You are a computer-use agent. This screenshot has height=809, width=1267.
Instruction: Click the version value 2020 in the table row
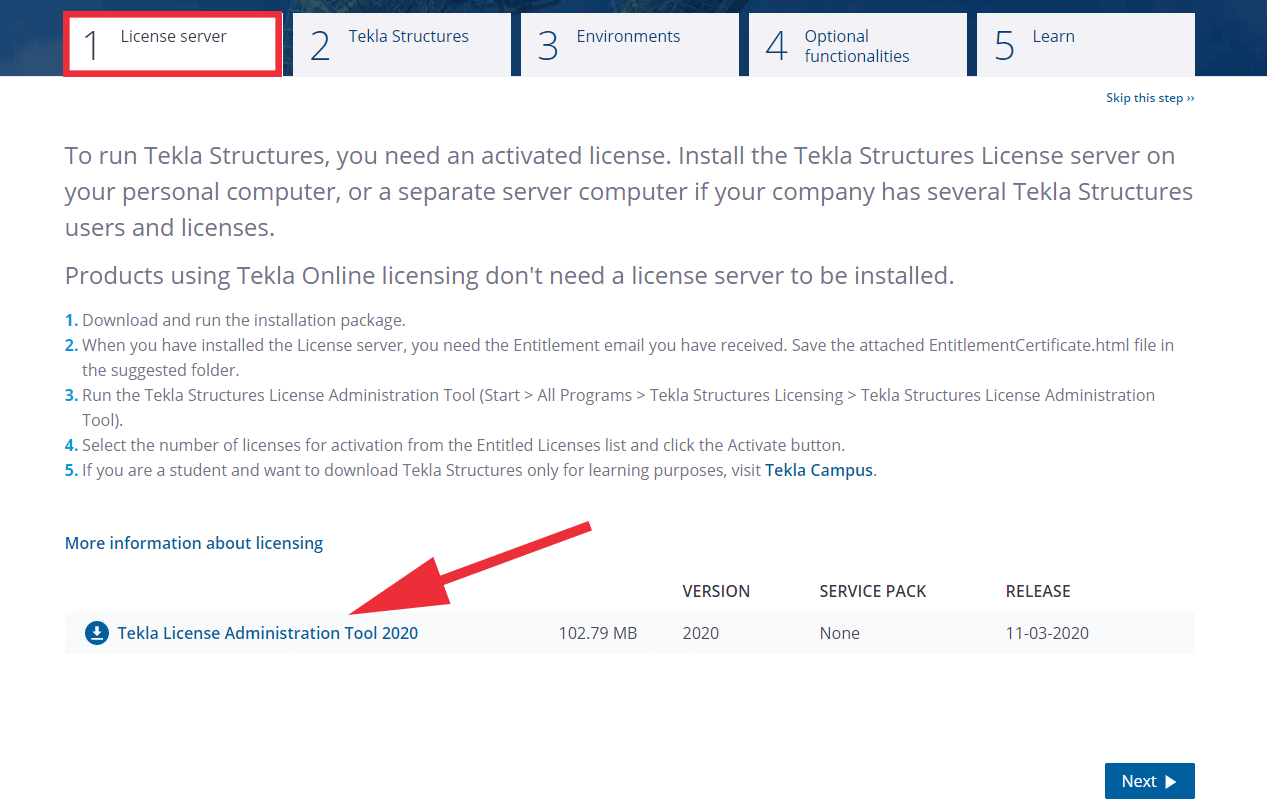(701, 633)
